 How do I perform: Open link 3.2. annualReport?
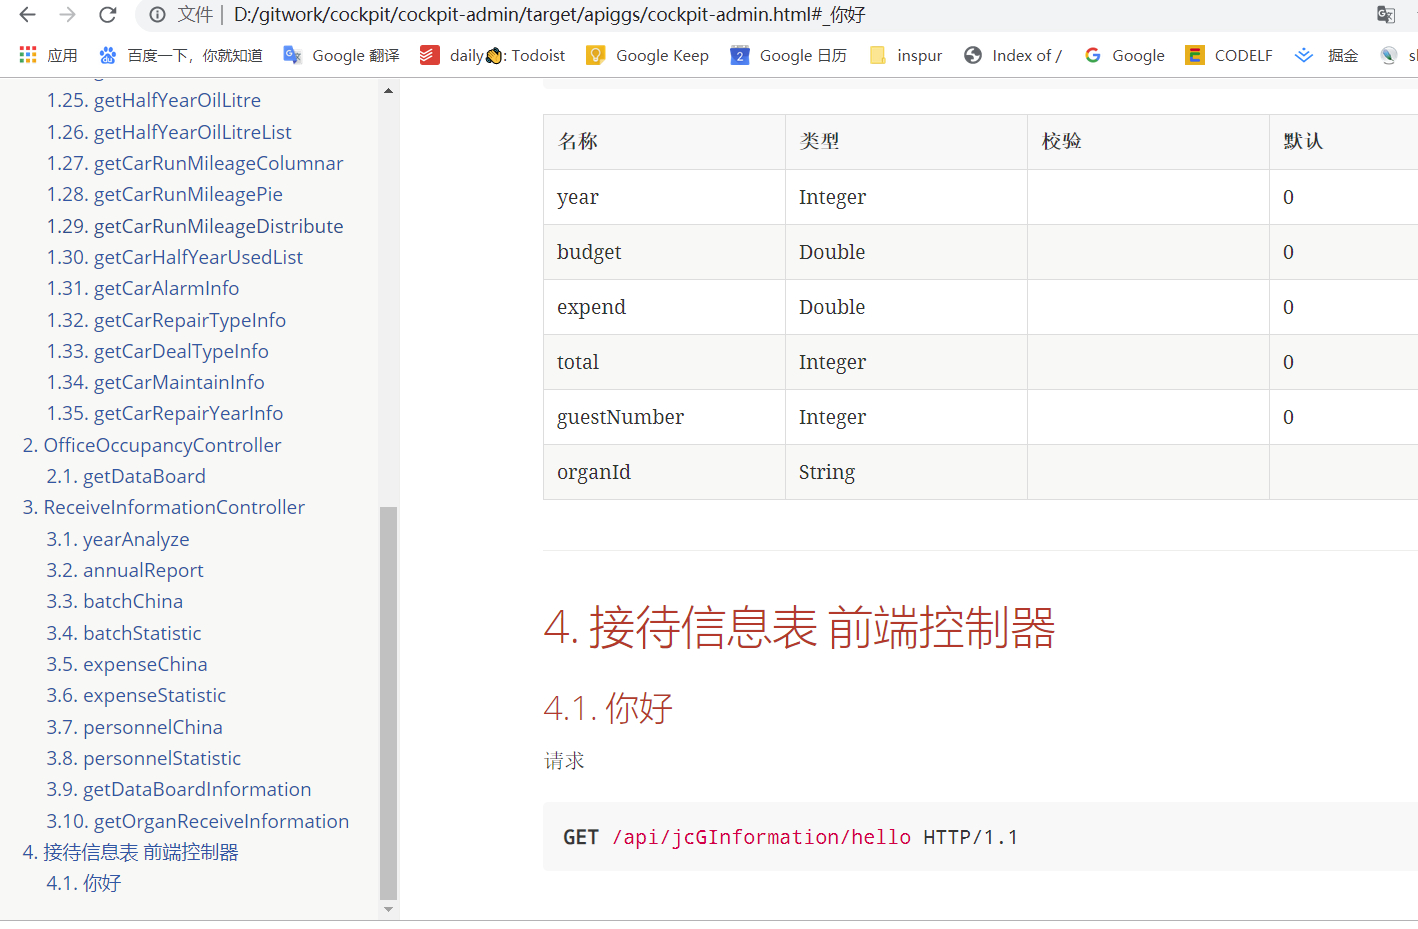tap(124, 570)
